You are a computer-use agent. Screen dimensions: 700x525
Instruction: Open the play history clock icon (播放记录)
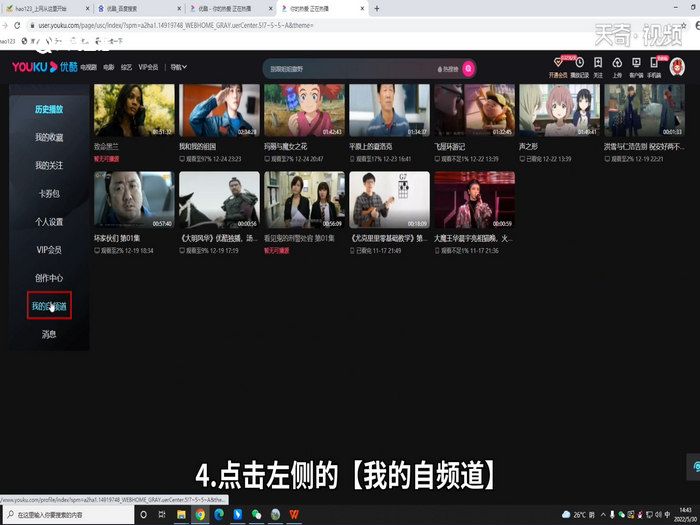click(579, 62)
